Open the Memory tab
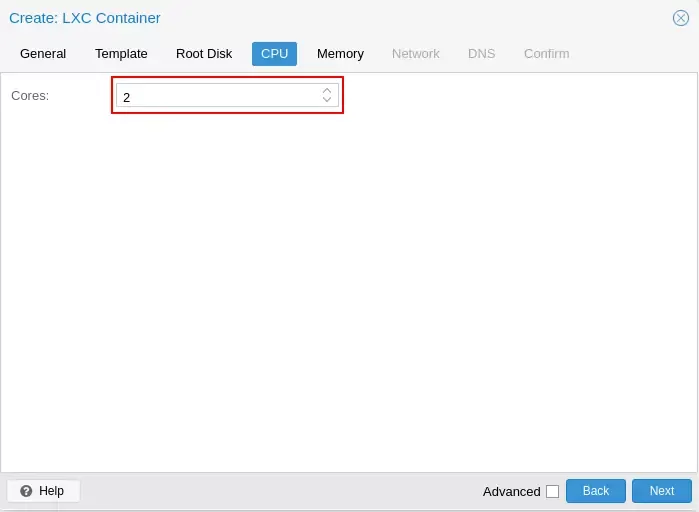 pyautogui.click(x=340, y=54)
